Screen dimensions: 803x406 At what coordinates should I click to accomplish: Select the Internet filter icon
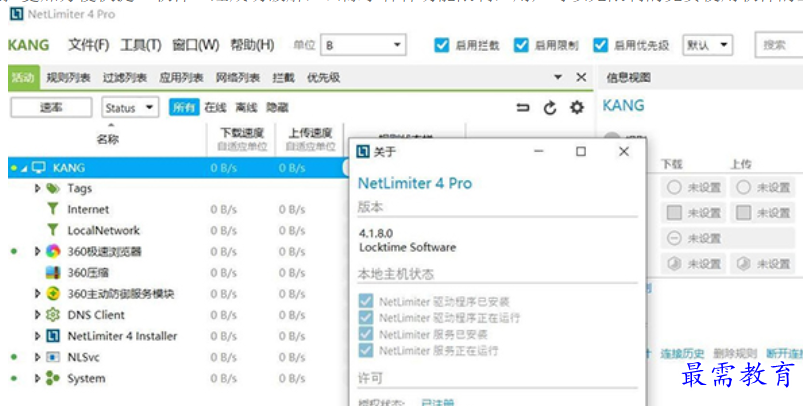click(53, 209)
